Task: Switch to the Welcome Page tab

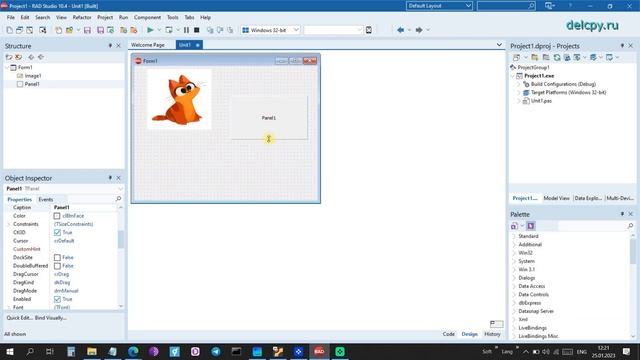Action: point(148,45)
